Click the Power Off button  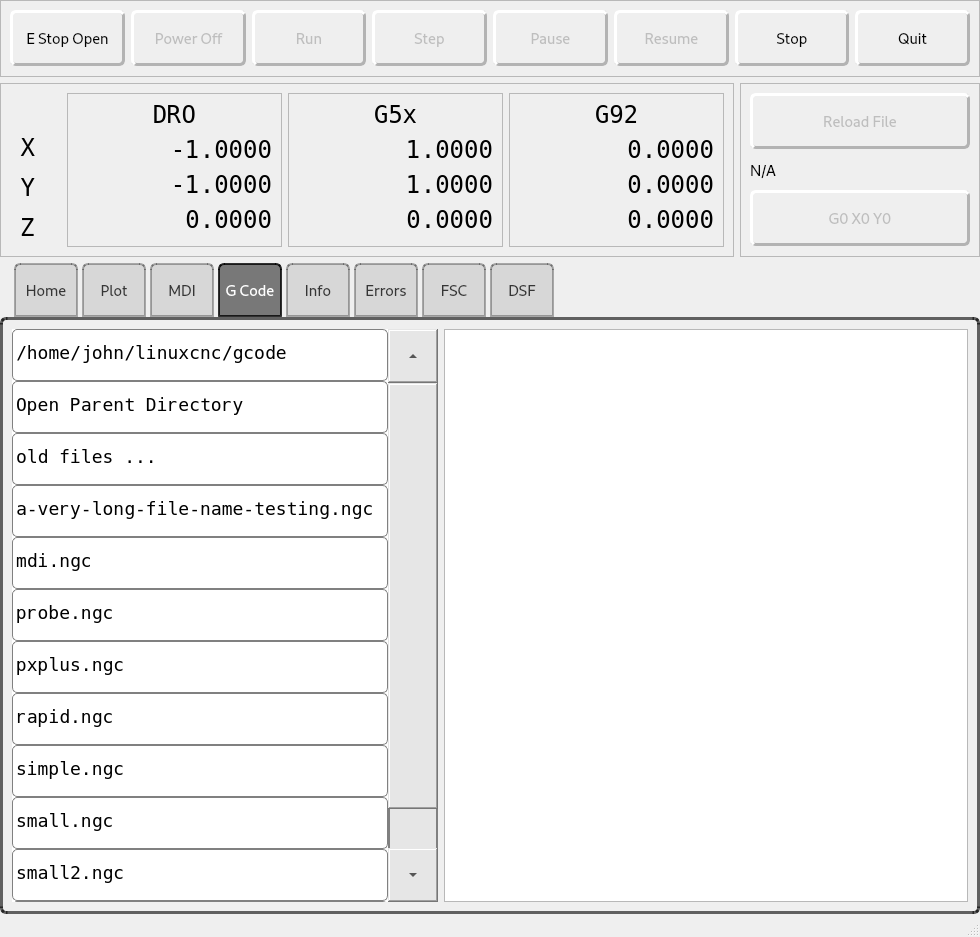188,39
